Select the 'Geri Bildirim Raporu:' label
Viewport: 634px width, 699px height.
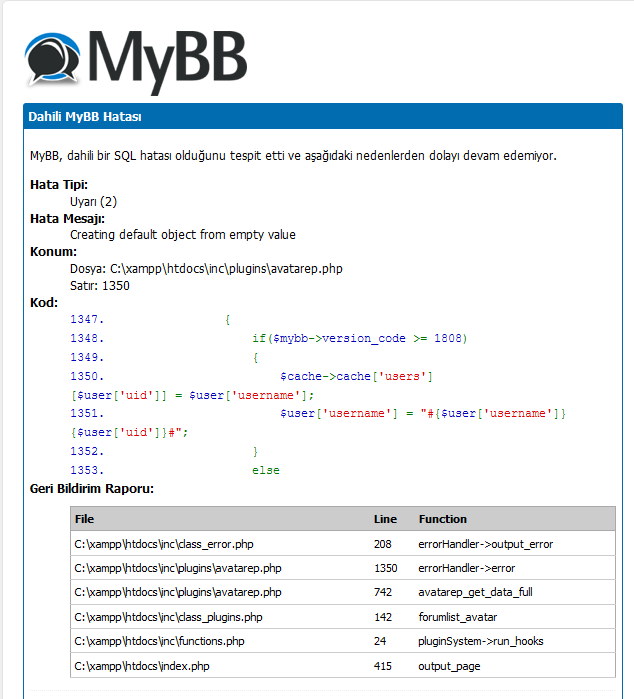[x=92, y=489]
